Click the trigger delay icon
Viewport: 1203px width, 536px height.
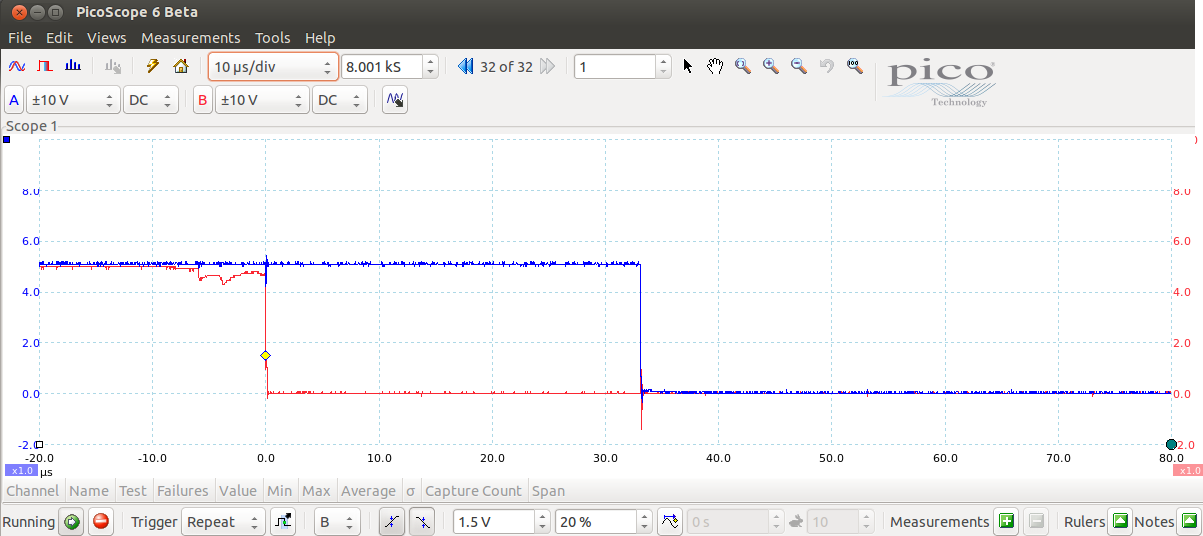[x=670, y=521]
